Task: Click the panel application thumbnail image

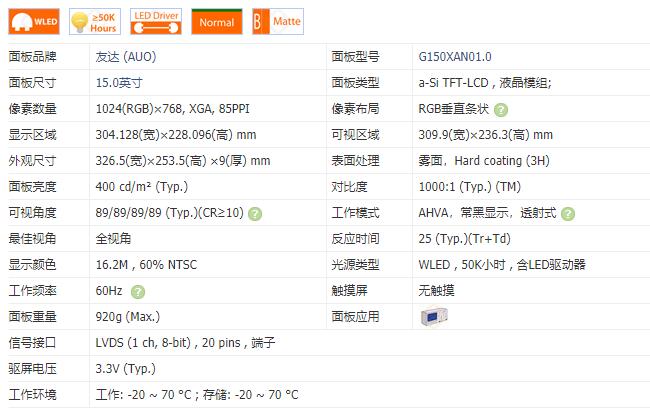Action: pyautogui.click(x=434, y=317)
